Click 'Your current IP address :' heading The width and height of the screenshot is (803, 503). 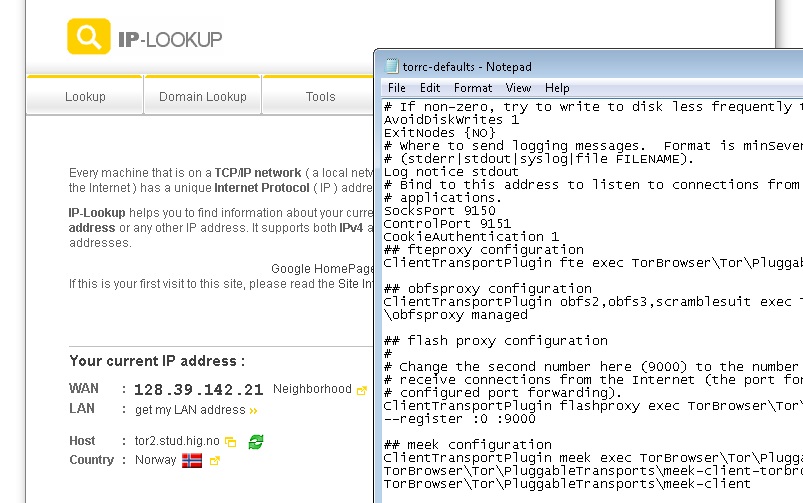coord(157,361)
